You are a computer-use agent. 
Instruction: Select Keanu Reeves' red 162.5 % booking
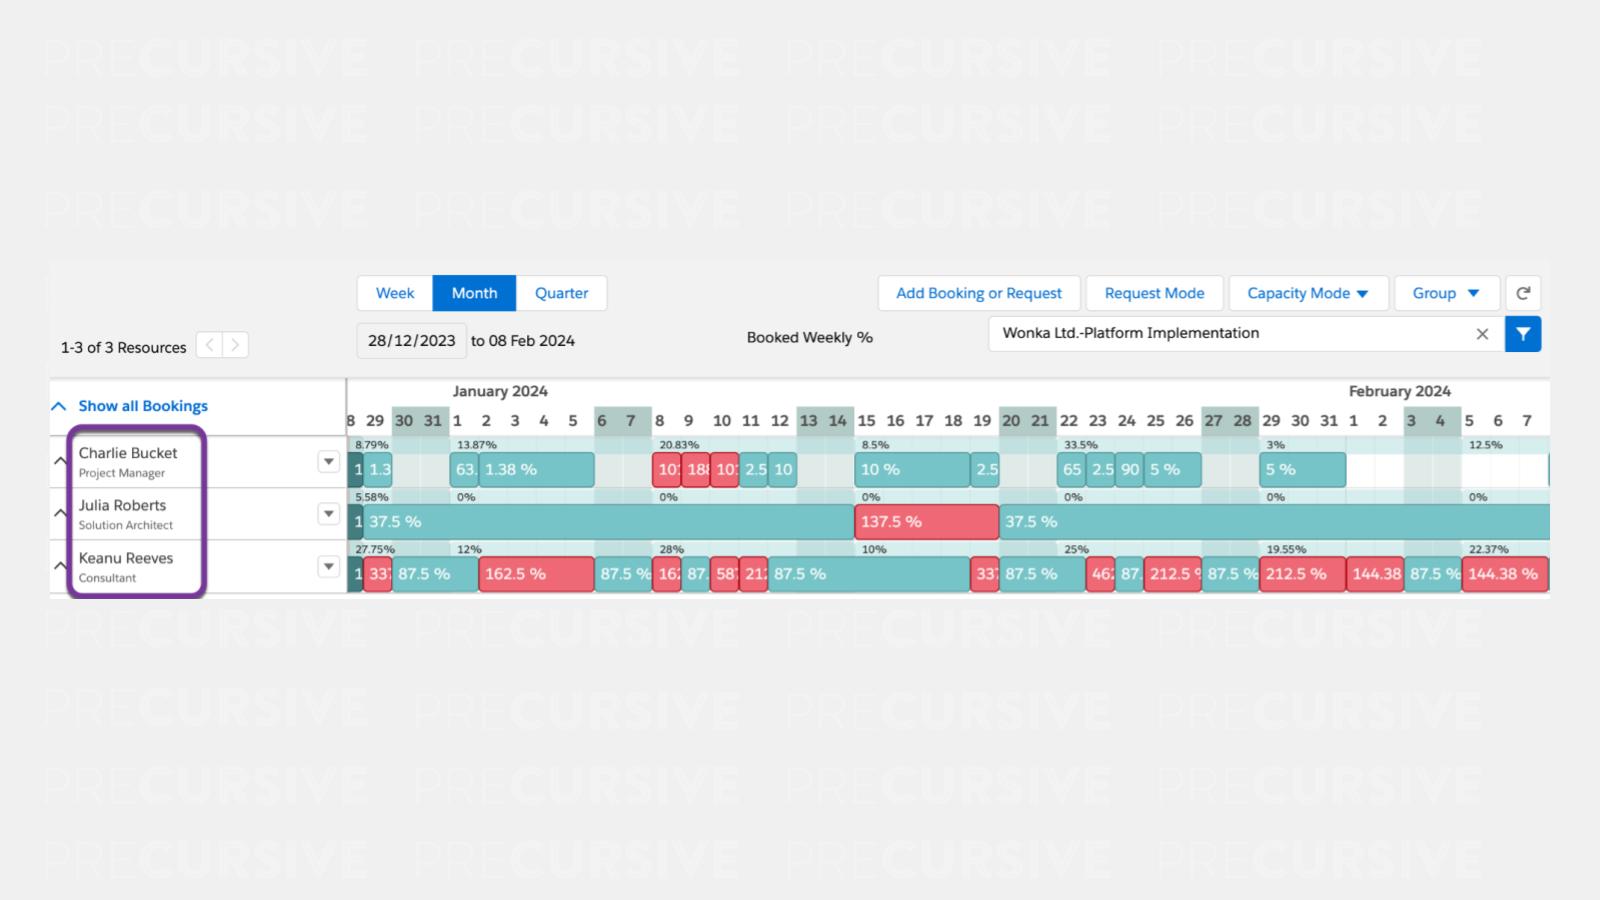tap(536, 574)
